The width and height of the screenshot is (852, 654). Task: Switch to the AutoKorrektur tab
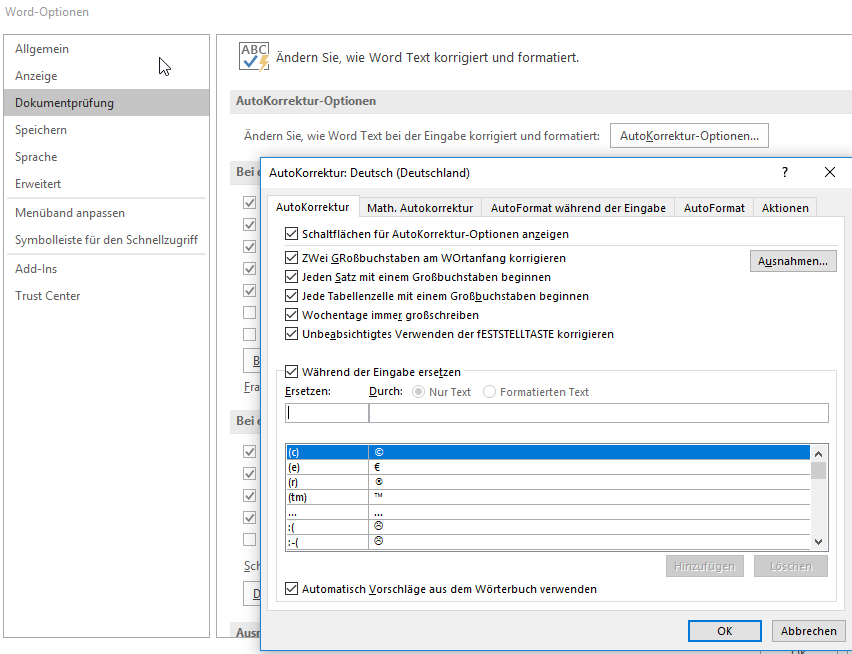click(312, 207)
